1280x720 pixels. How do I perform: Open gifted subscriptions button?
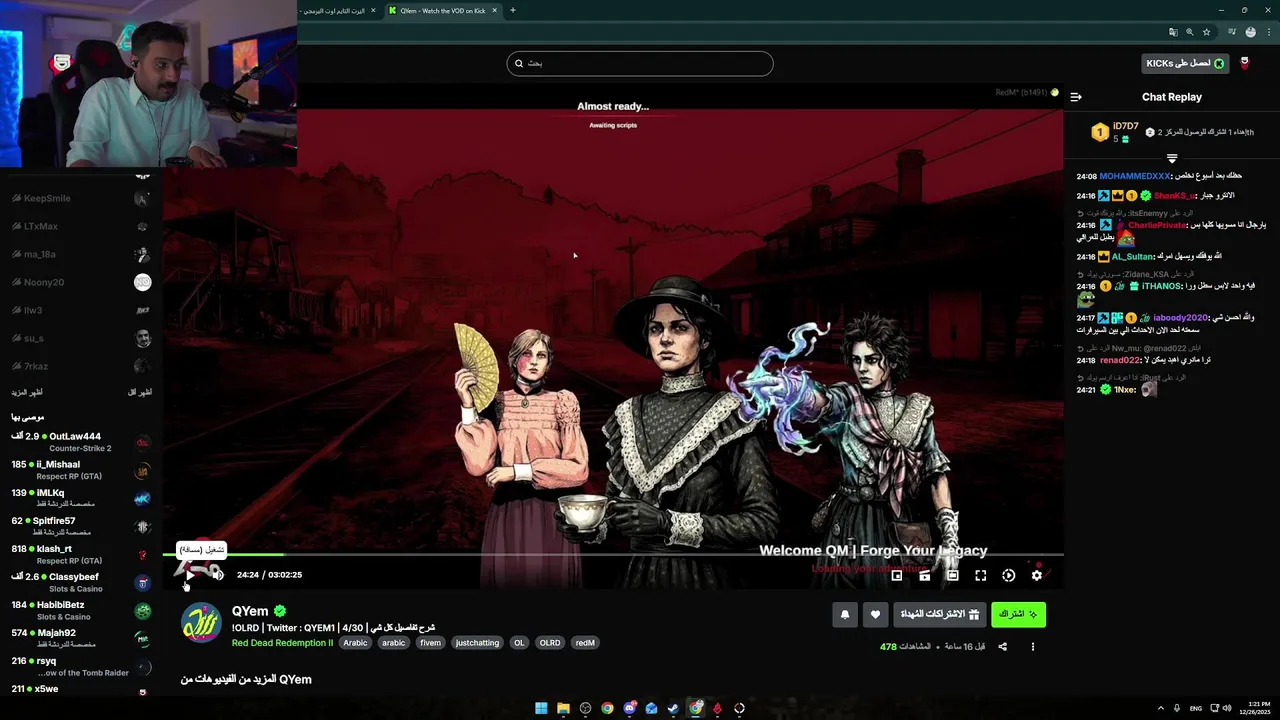click(x=940, y=614)
